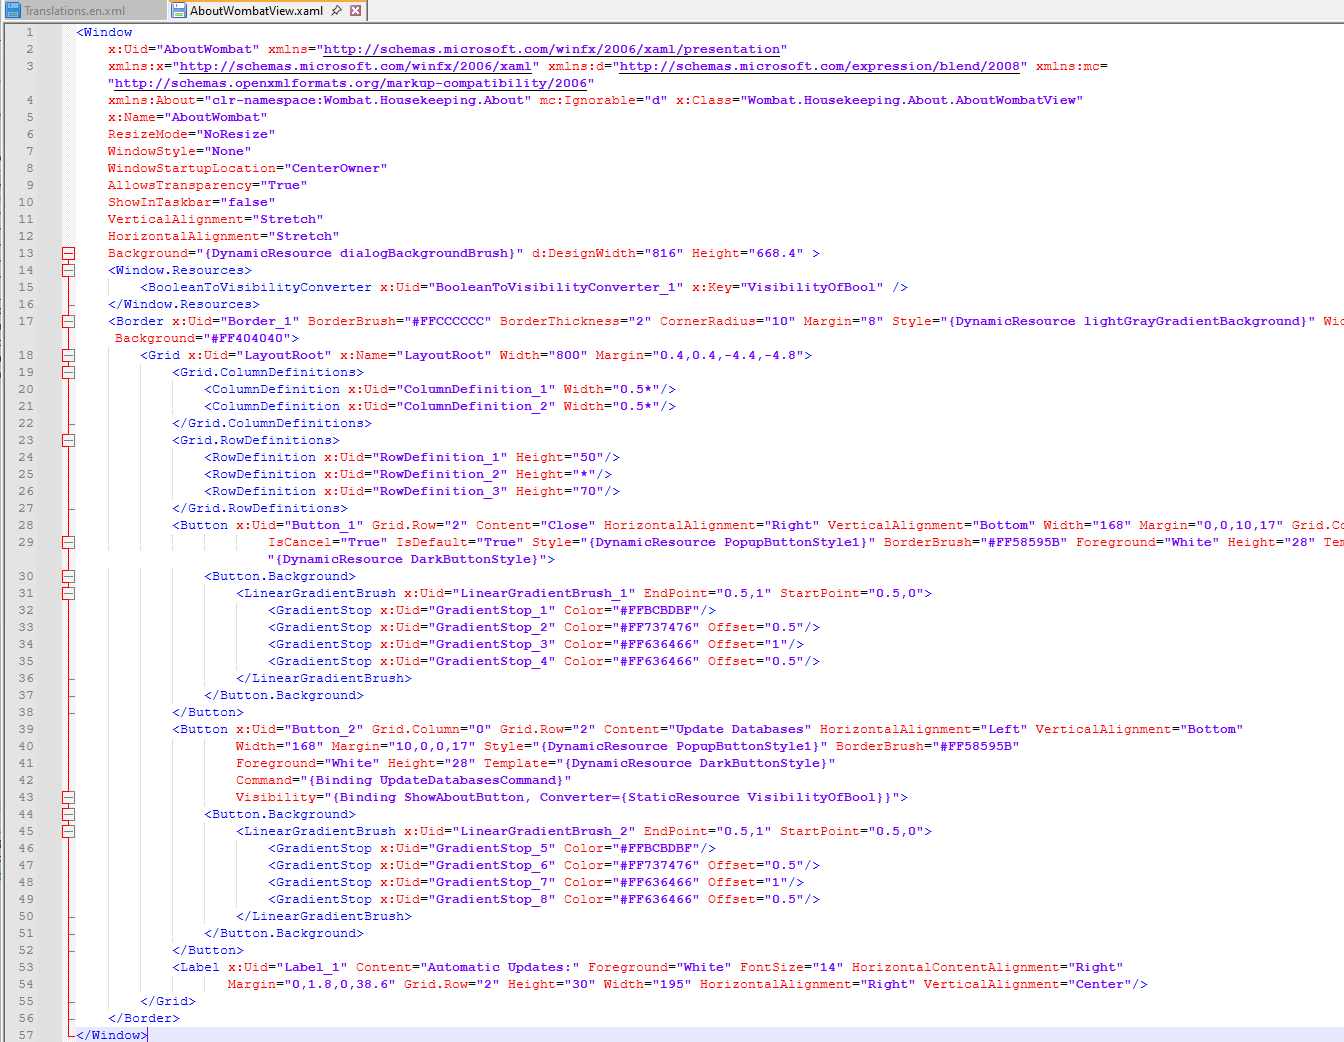
Task: Pin the AboutWombatView.xaml tab
Action: click(338, 9)
